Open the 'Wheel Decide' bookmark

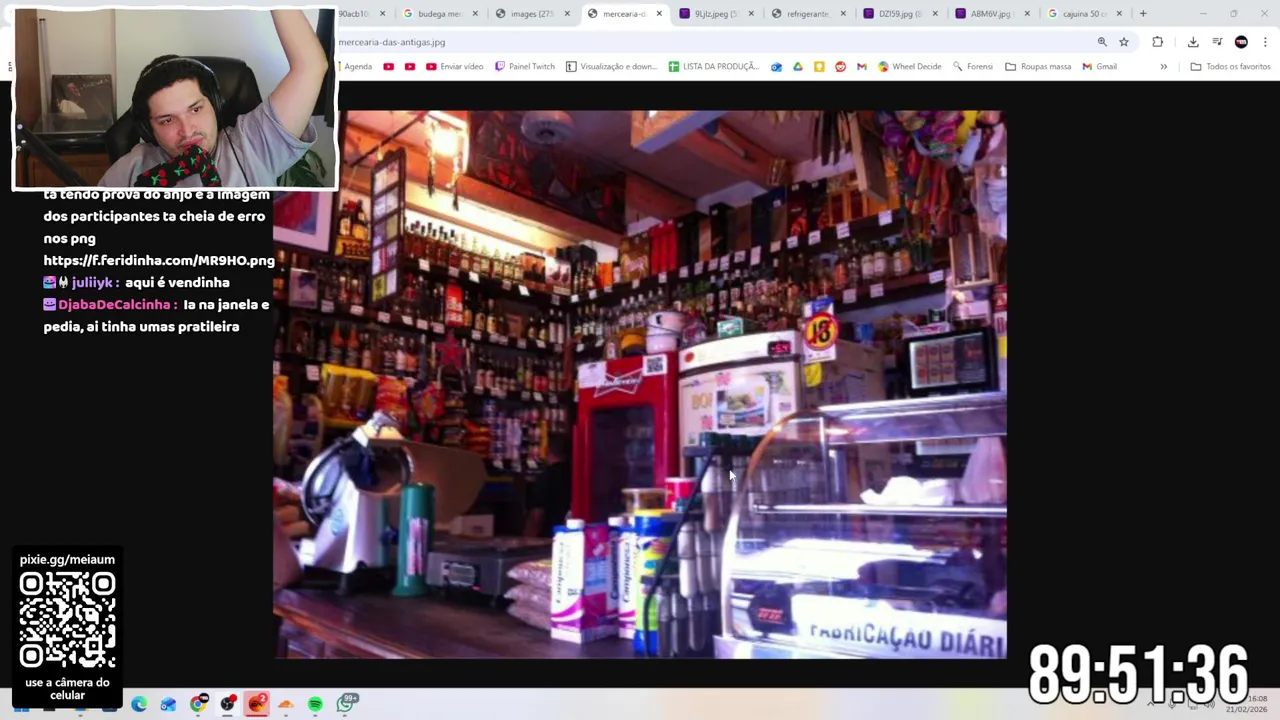coord(909,67)
